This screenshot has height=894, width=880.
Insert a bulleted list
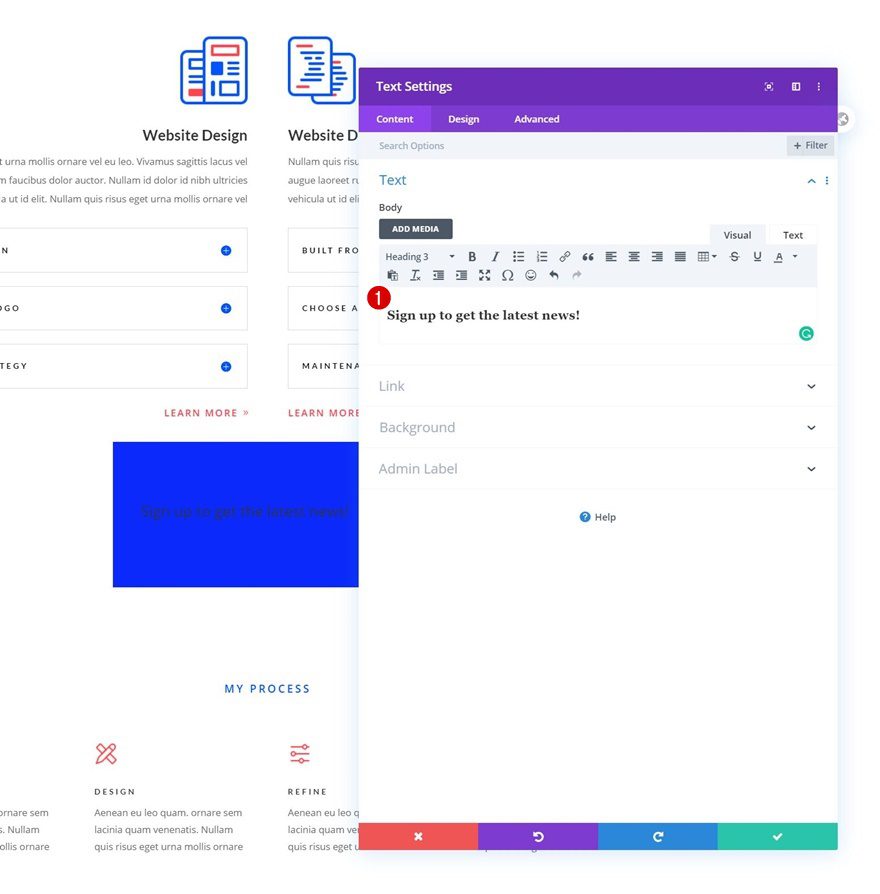tap(518, 256)
